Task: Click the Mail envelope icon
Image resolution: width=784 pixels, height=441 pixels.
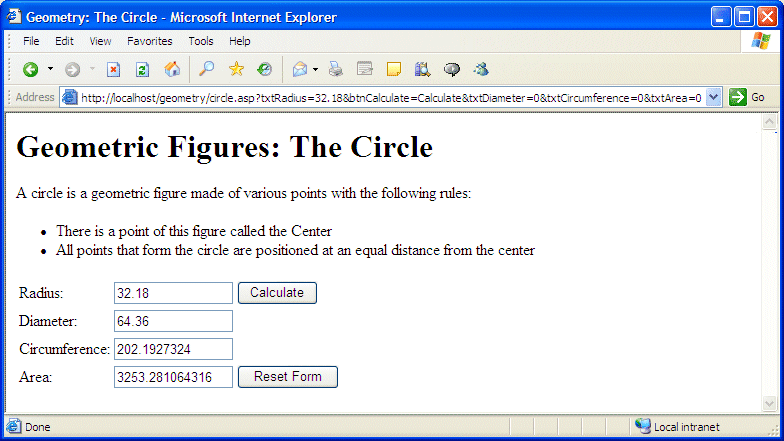Action: [299, 69]
